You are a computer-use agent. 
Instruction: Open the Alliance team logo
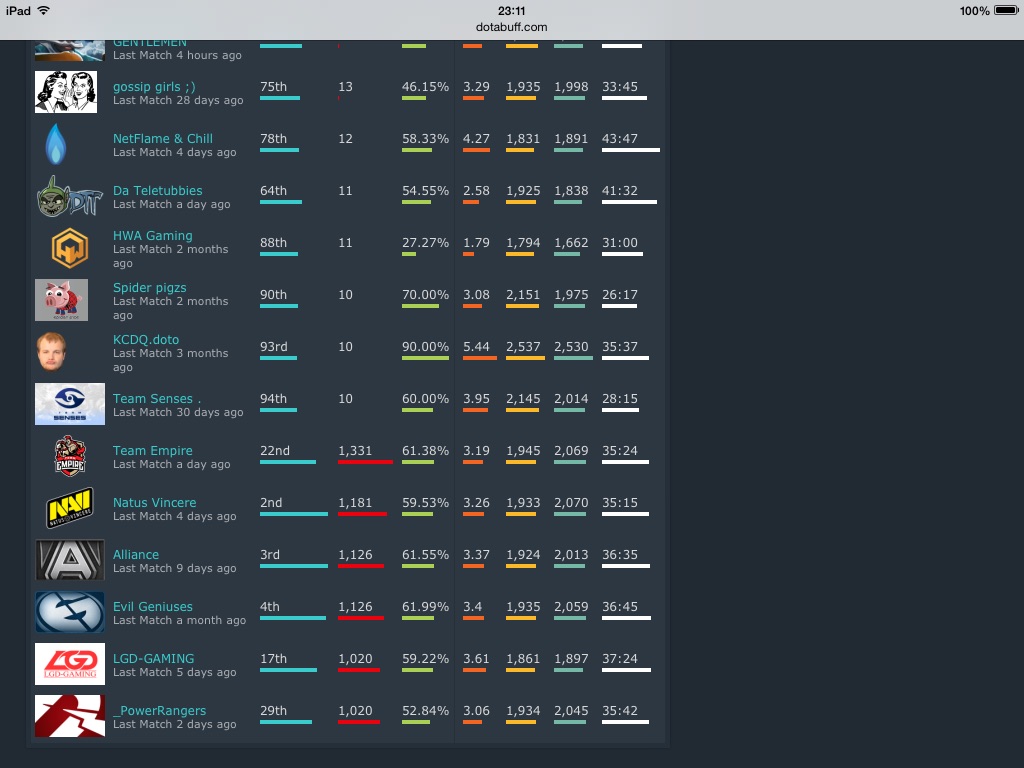pyautogui.click(x=70, y=560)
